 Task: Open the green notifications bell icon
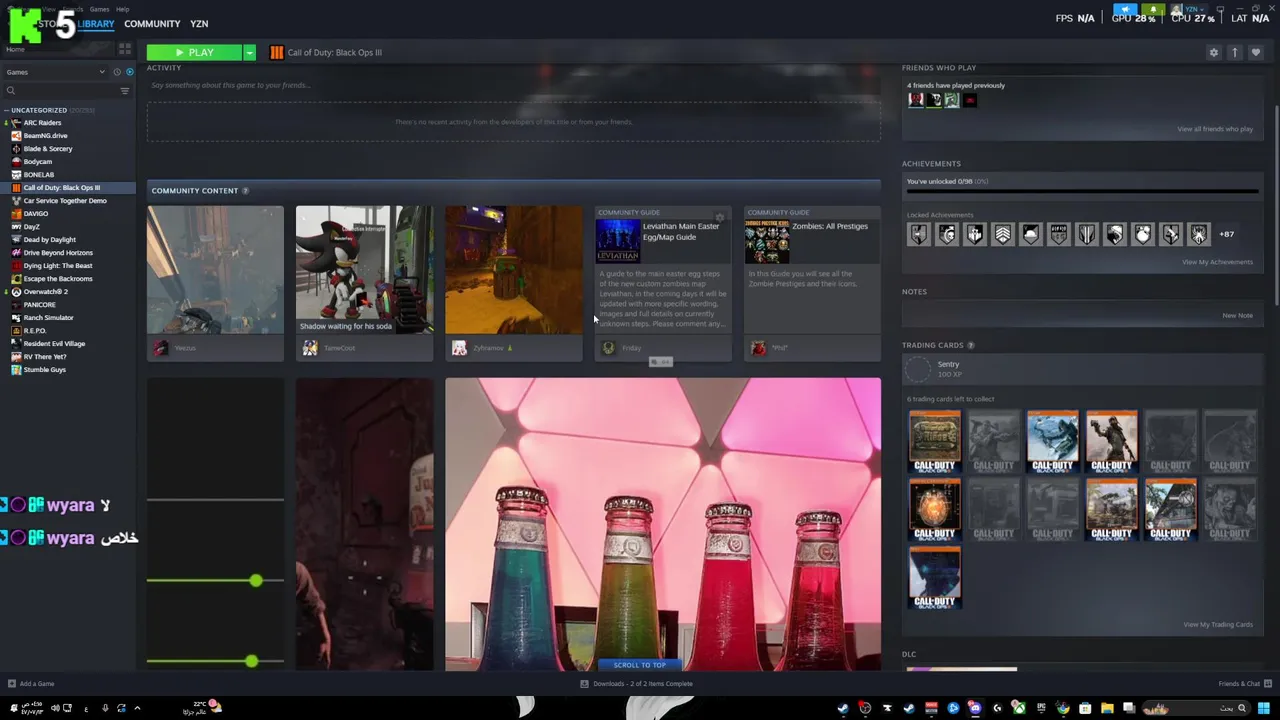(x=1154, y=9)
